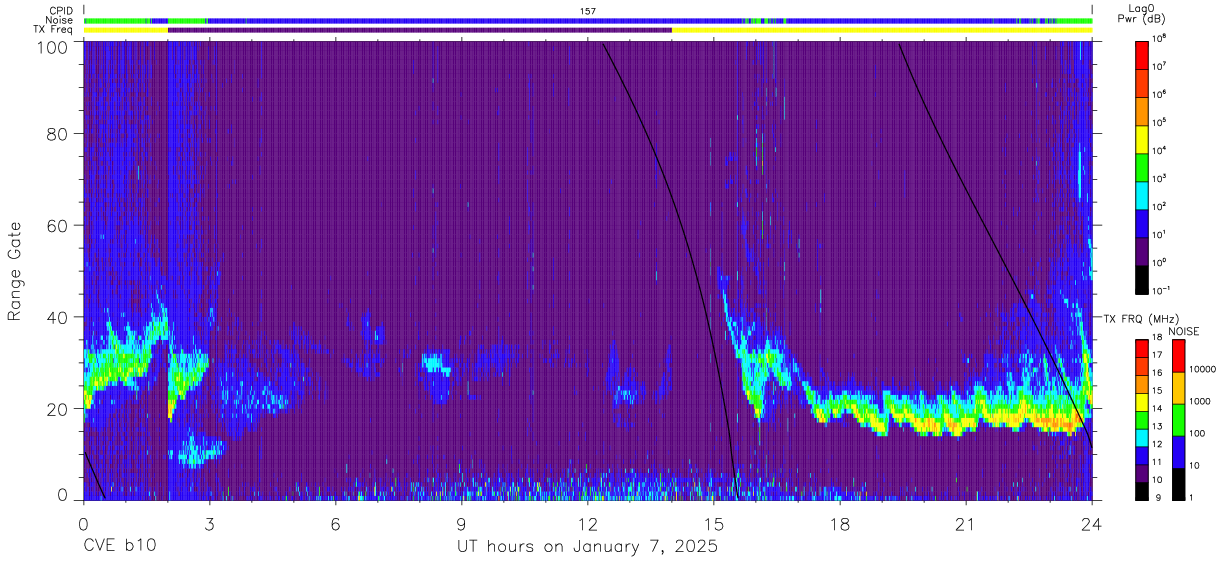Screen dimensions: 1228x567
Task: Click the 10^4 label on power colorbar
Action: (x=1161, y=150)
